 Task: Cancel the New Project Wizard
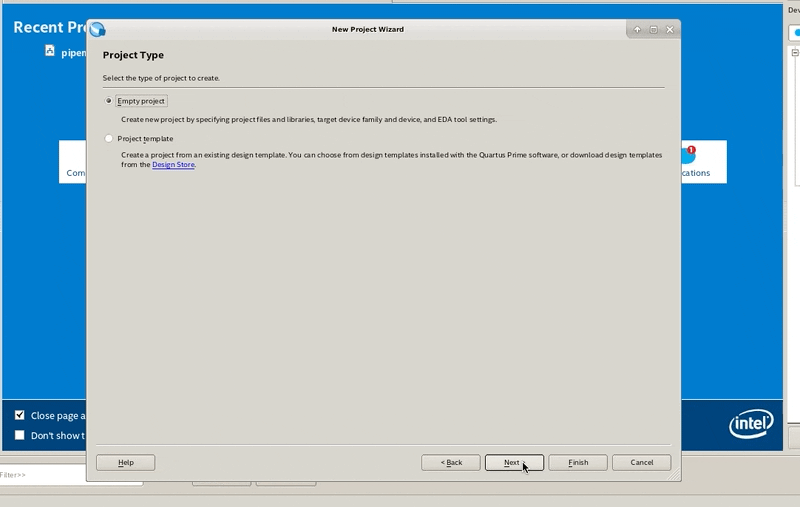point(641,463)
